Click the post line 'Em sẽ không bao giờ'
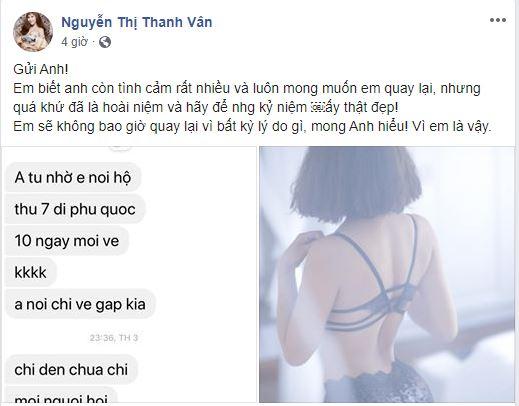This screenshot has height=406, width=519. point(252,126)
